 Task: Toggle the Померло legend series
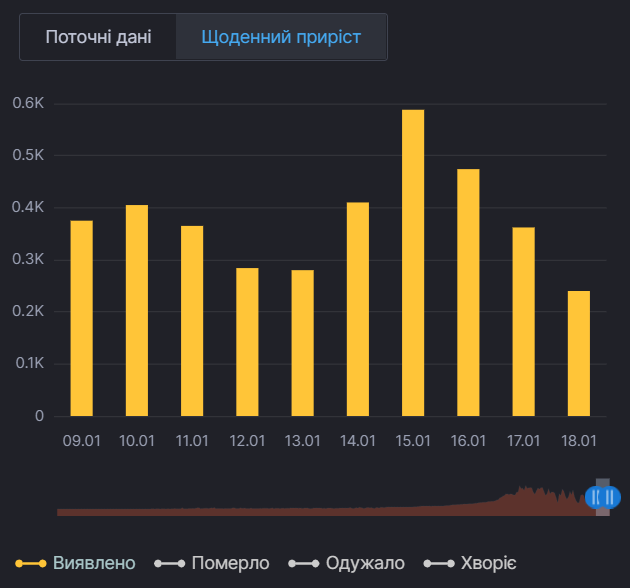[x=230, y=563]
